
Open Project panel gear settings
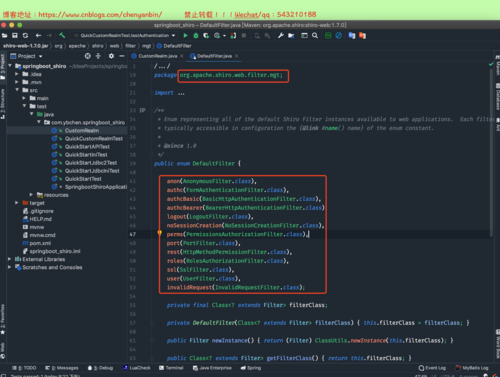(x=111, y=56)
